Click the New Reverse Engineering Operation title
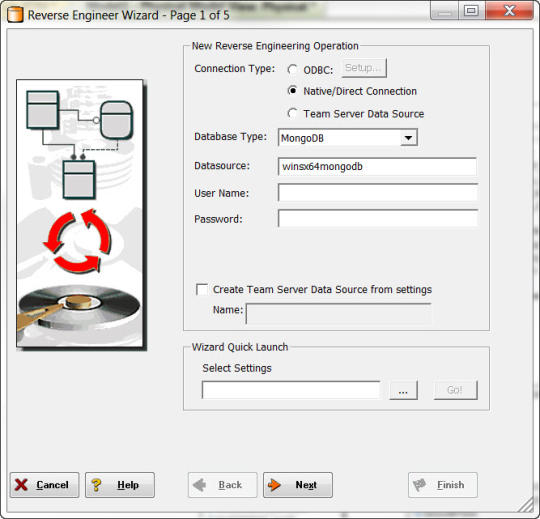 click(x=275, y=46)
